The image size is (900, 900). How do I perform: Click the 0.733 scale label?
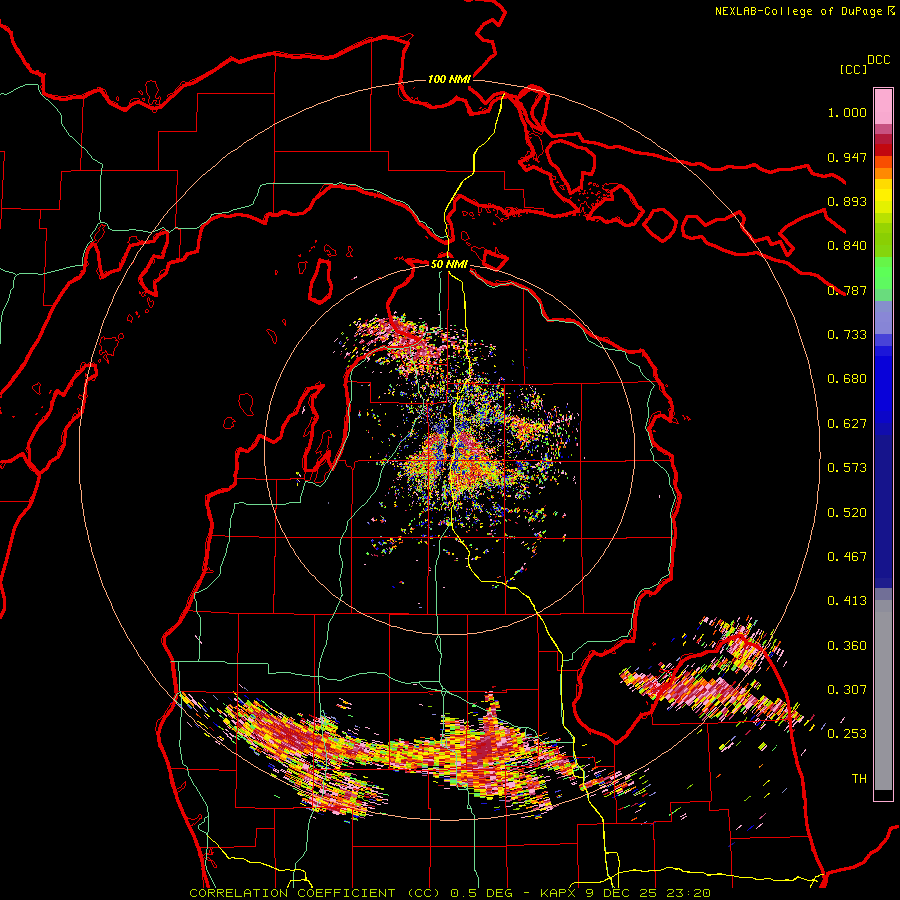847,335
